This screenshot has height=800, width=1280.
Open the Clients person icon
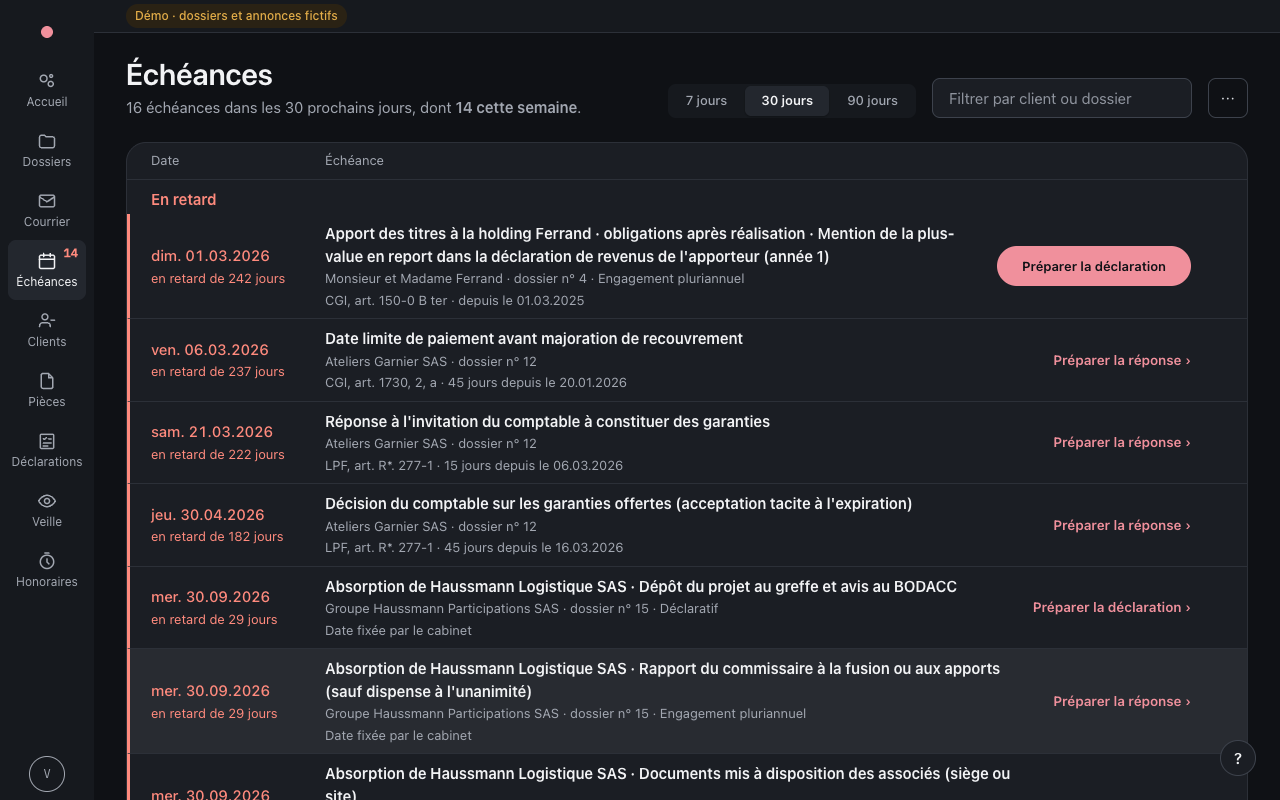[x=47, y=321]
